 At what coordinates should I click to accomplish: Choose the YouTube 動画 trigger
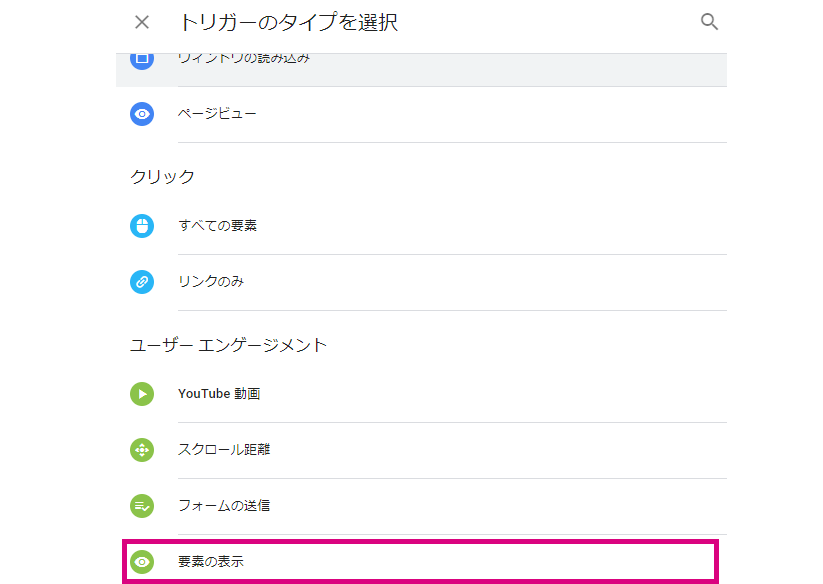(x=219, y=394)
